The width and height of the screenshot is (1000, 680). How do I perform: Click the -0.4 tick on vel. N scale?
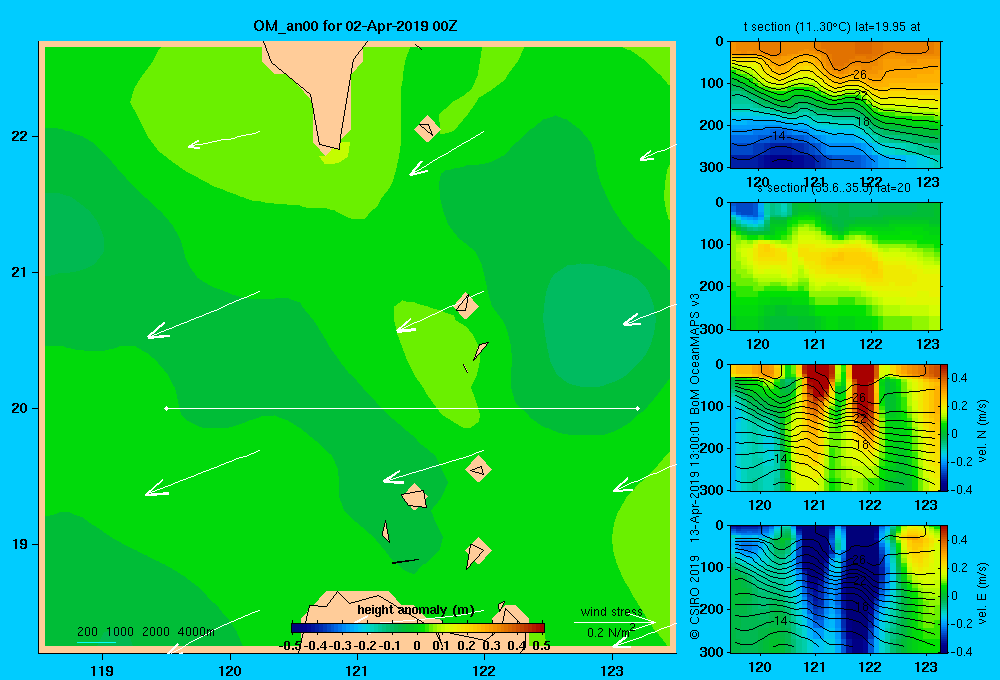pyautogui.click(x=962, y=490)
